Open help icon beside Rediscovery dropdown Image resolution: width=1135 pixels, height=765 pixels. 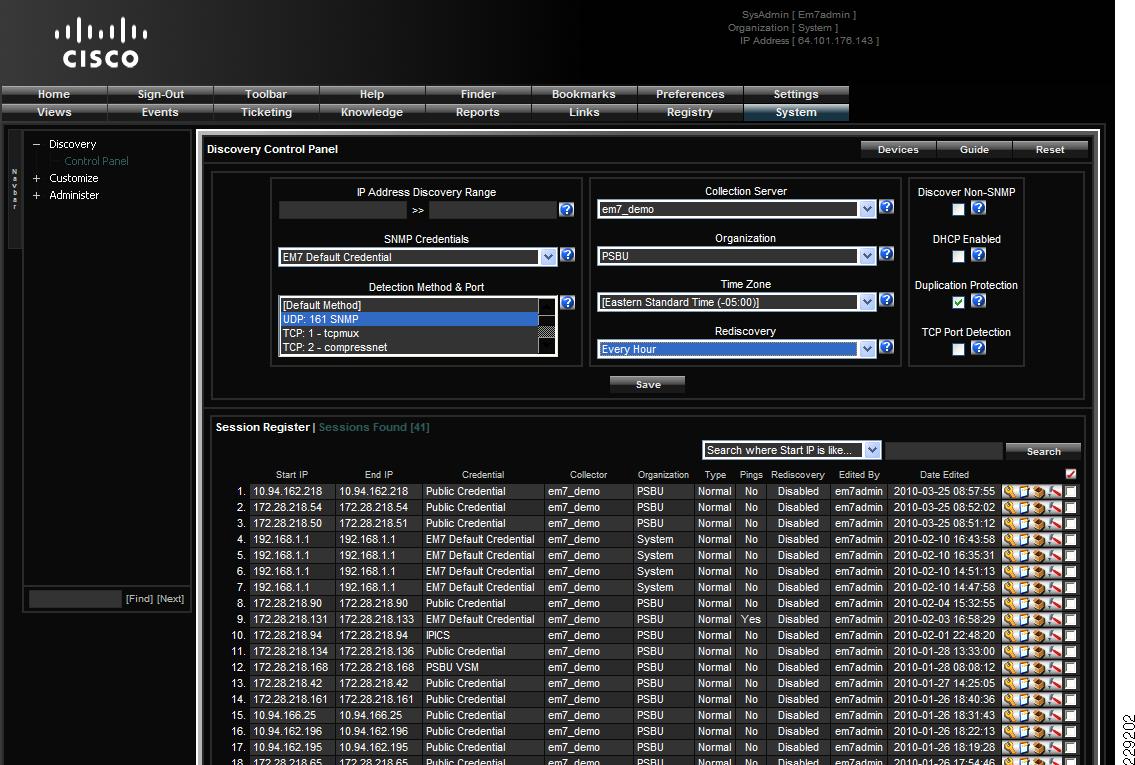(886, 347)
